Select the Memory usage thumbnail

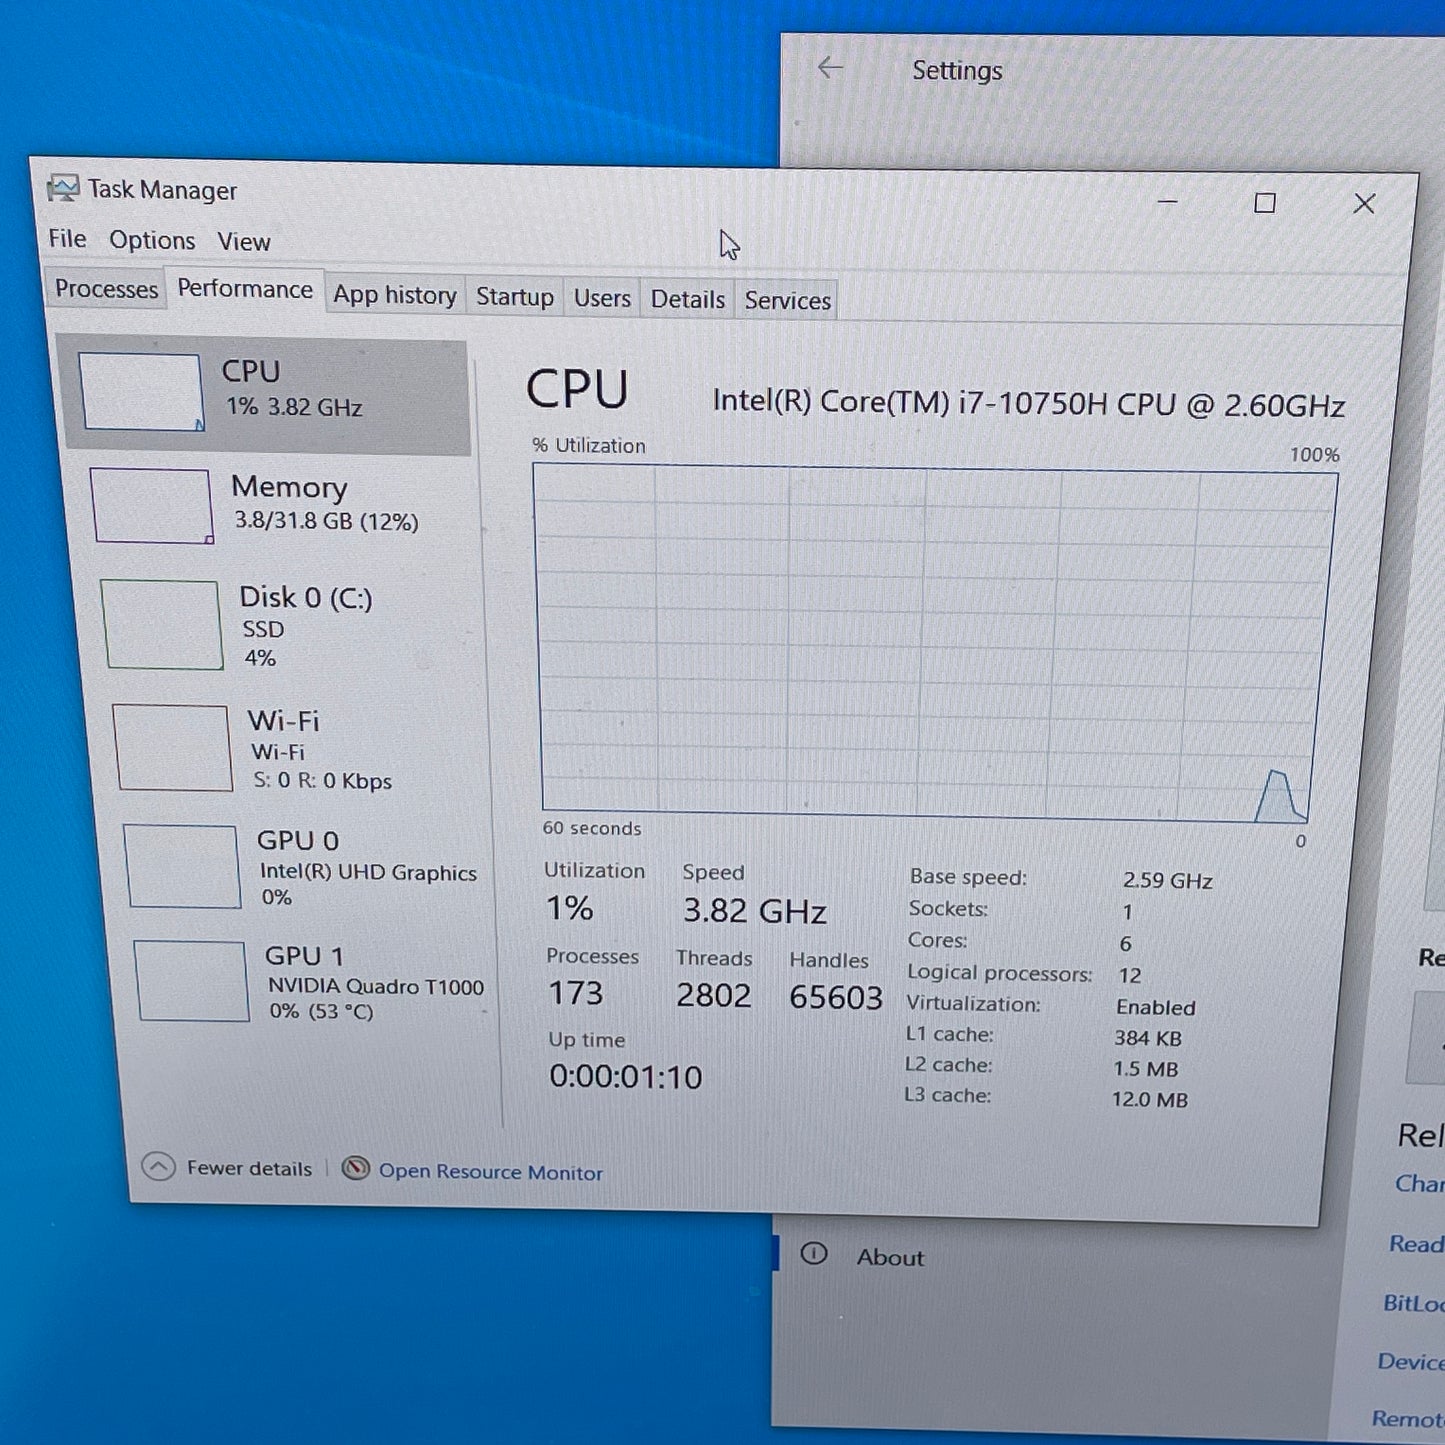click(x=151, y=505)
